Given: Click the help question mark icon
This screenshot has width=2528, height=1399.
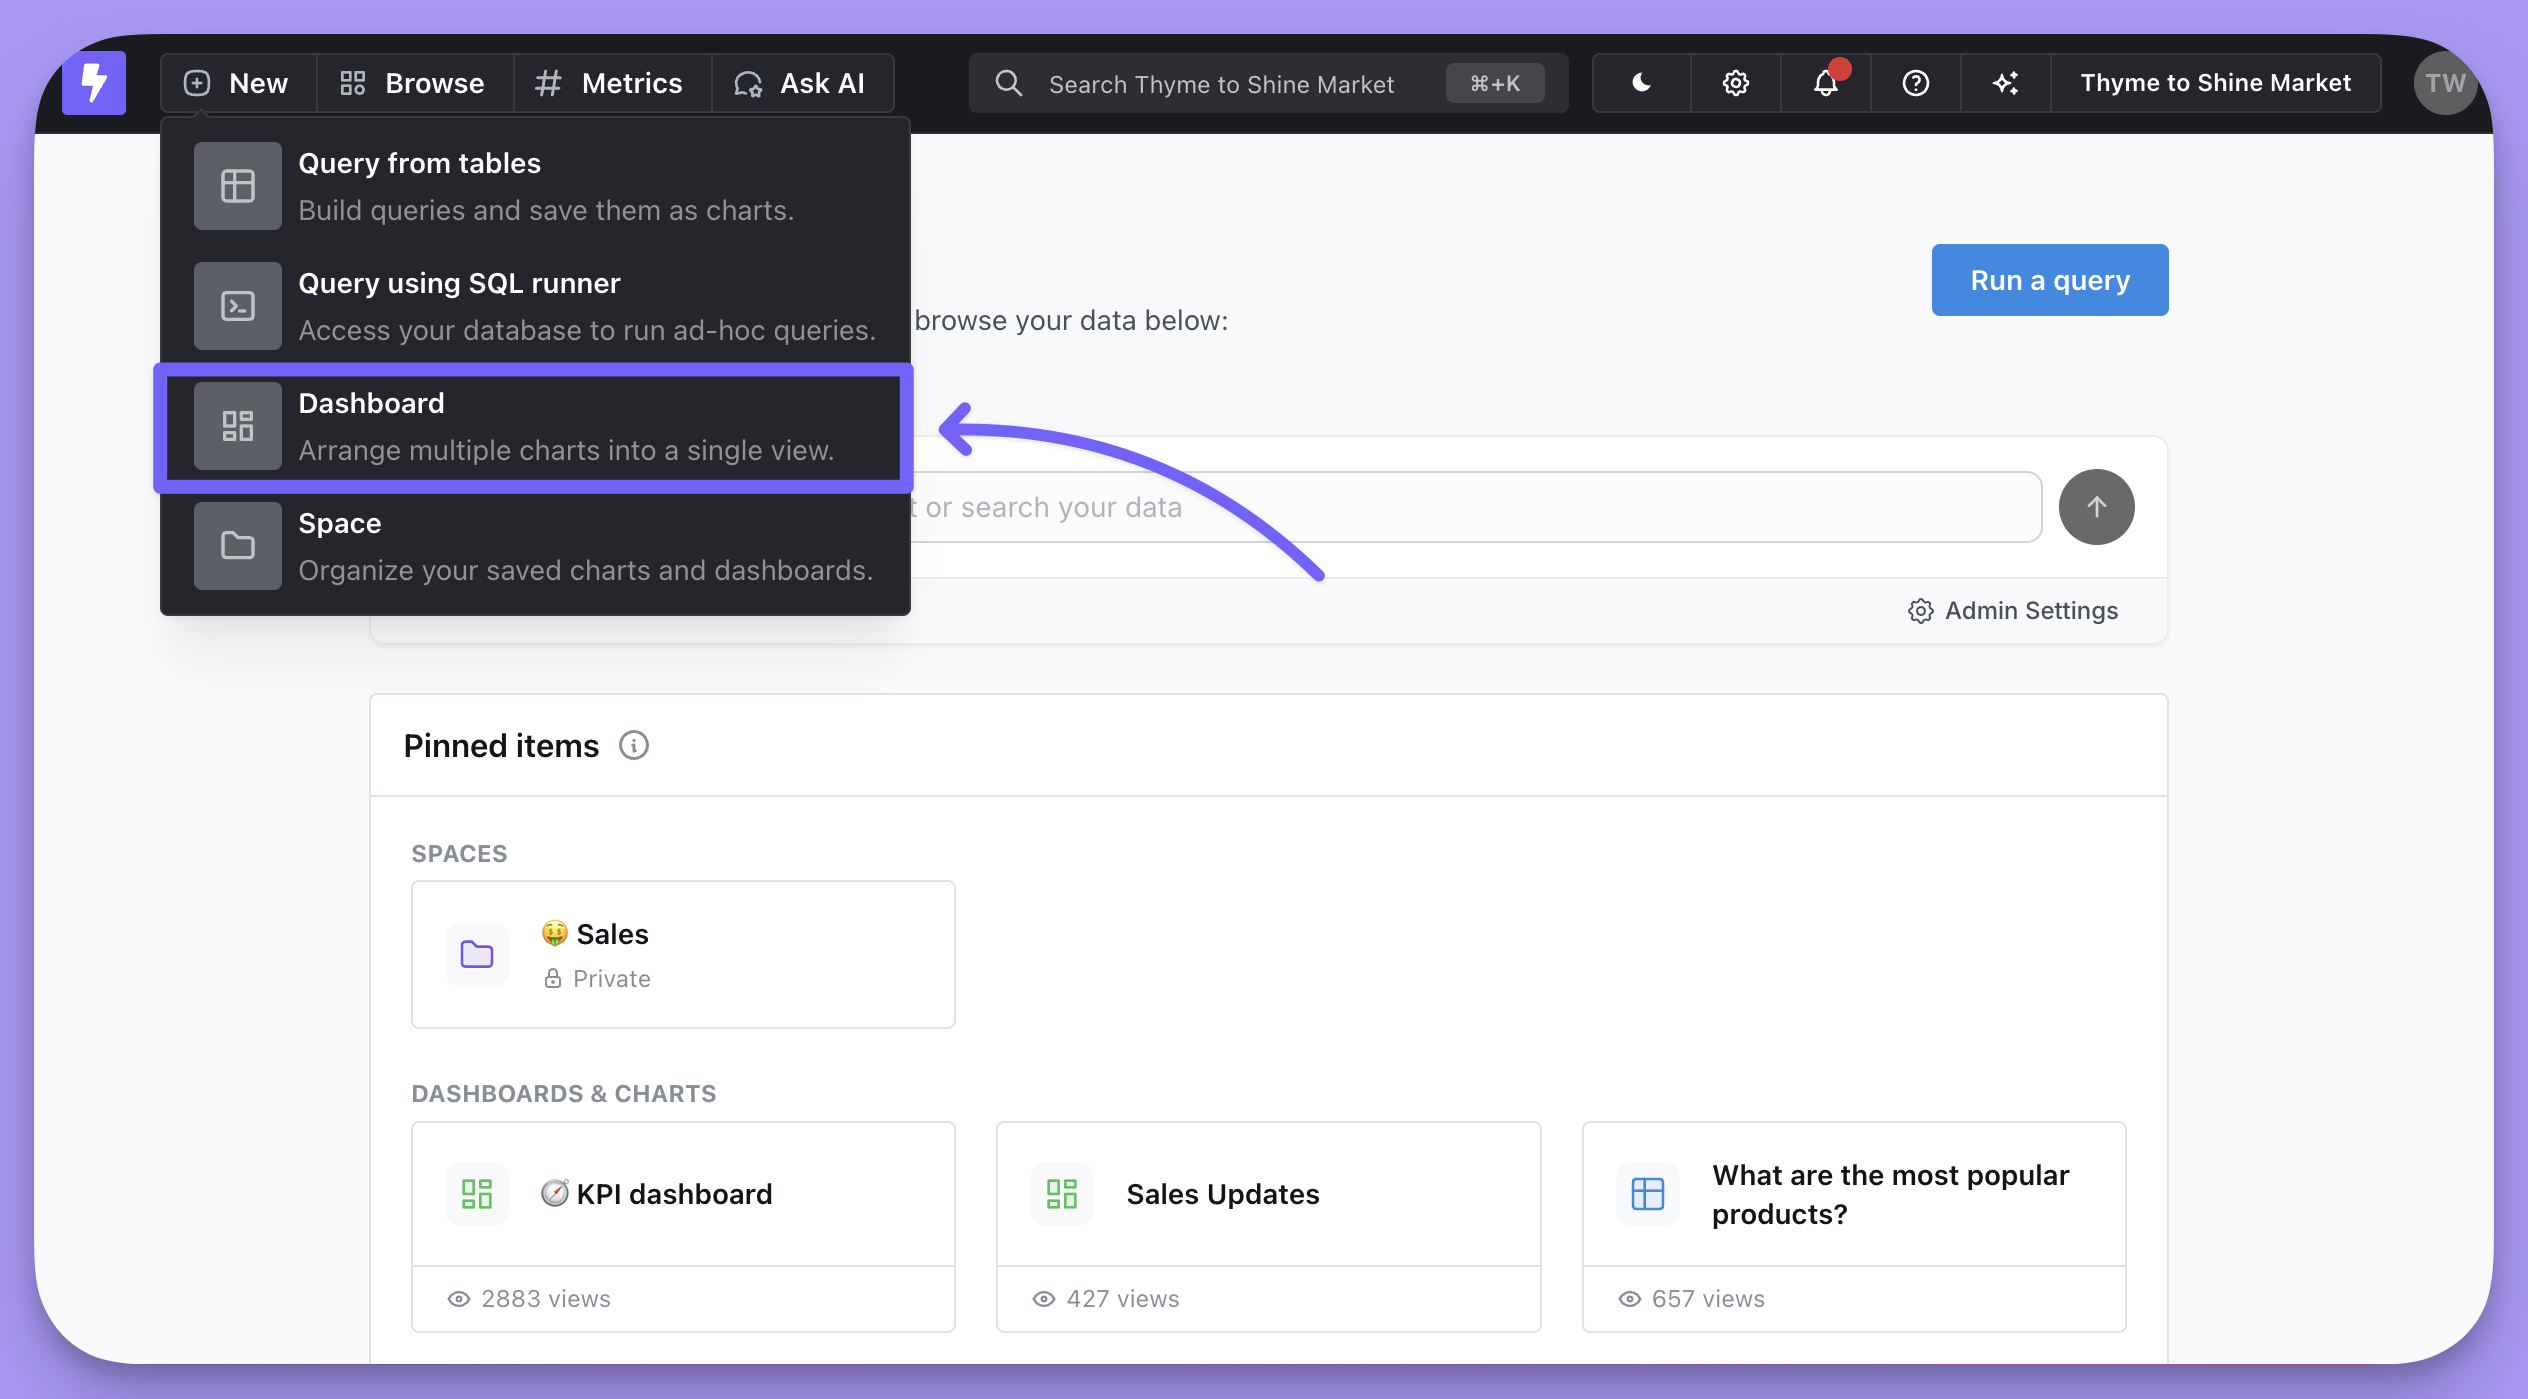Looking at the screenshot, I should tap(1915, 83).
